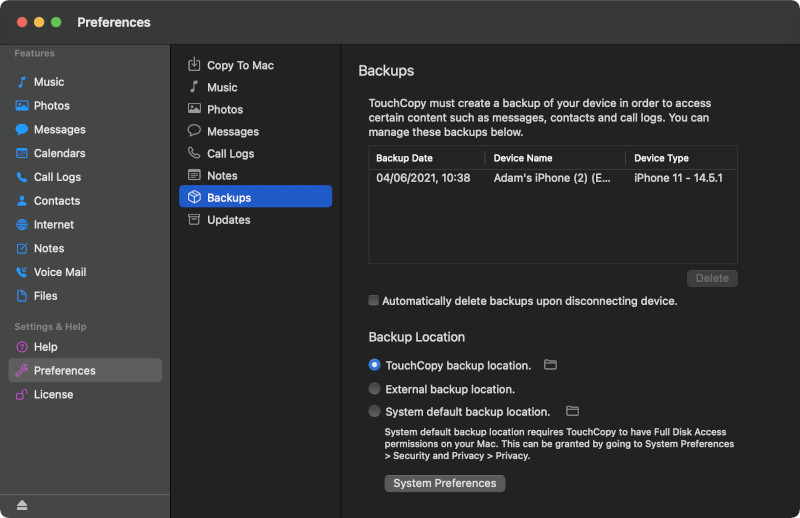Select Photos preferences pane
Image resolution: width=800 pixels, height=518 pixels.
pos(256,109)
